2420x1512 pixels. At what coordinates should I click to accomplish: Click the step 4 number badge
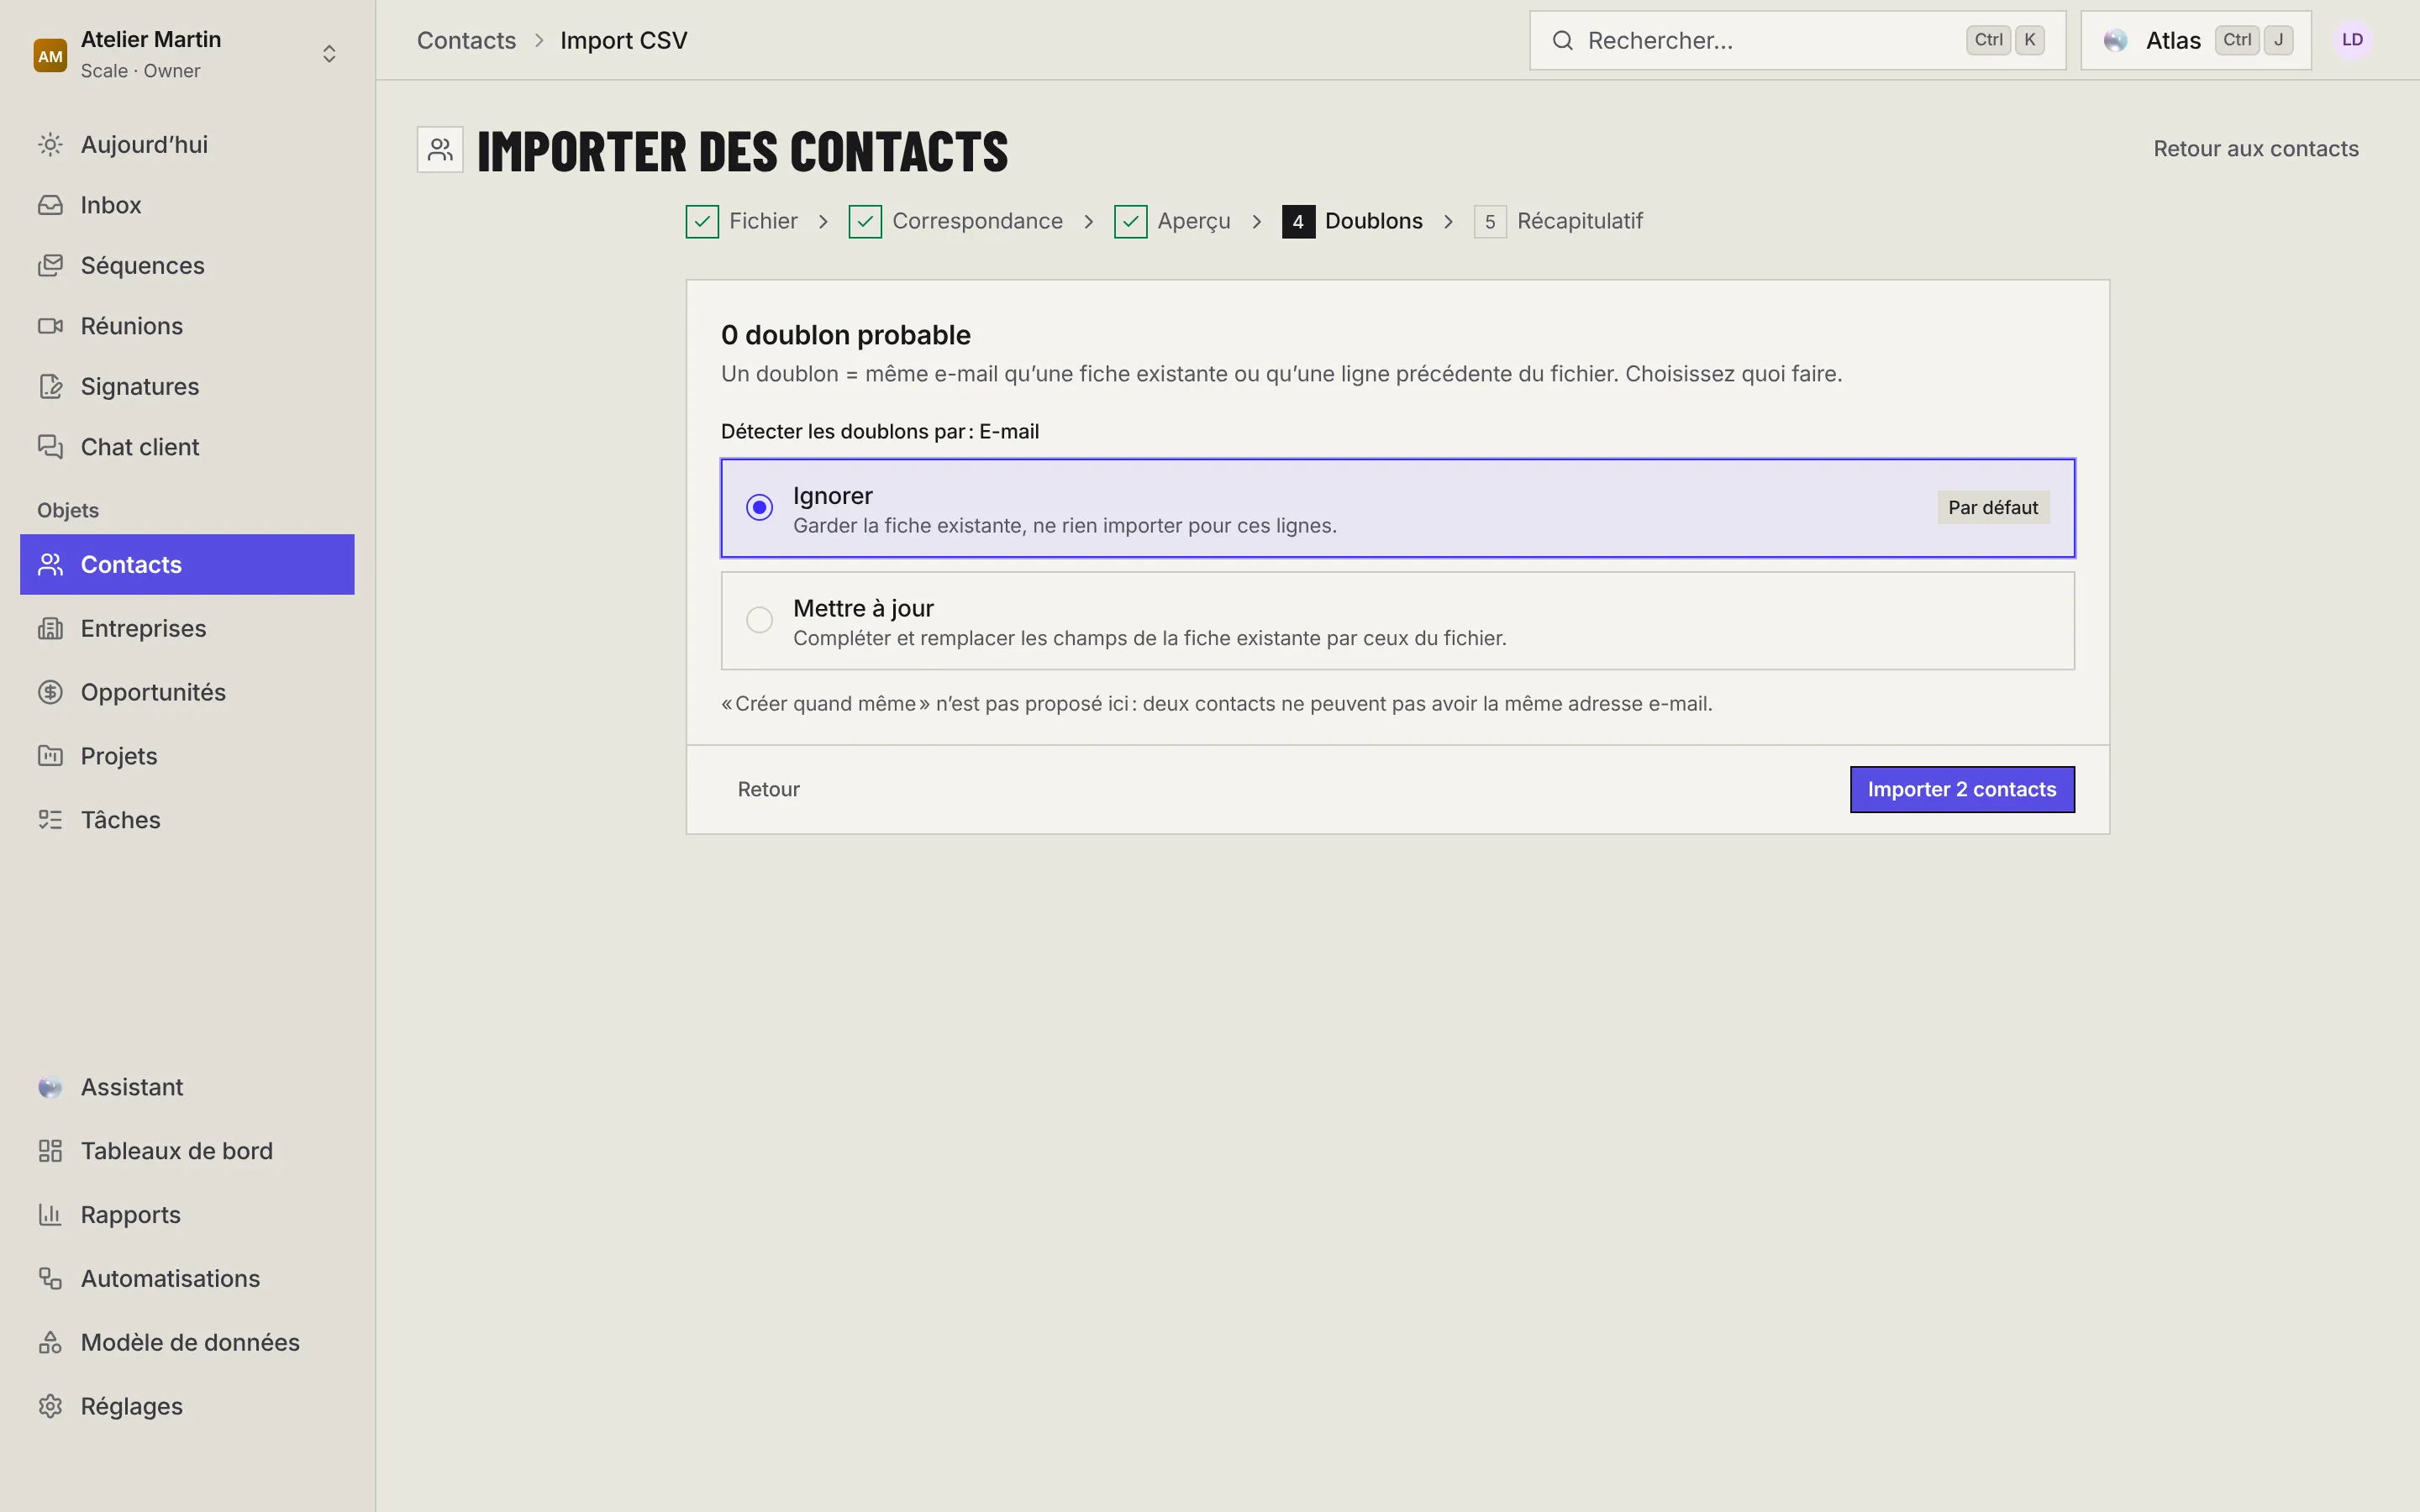(x=1298, y=222)
